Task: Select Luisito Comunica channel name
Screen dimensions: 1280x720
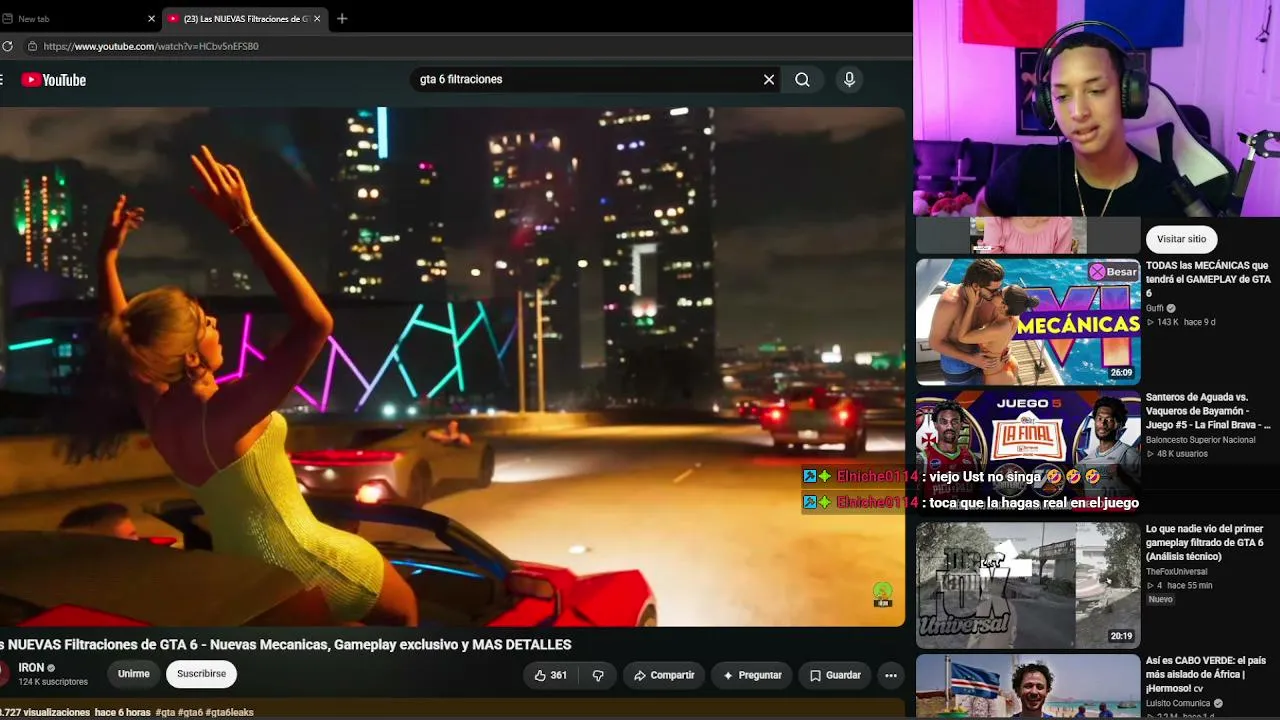Action: [1178, 703]
